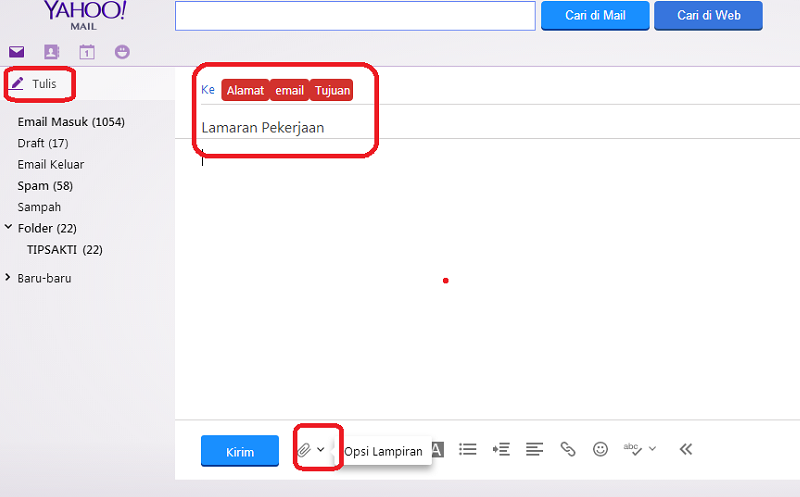
Task: Click the indent icon
Action: (501, 449)
